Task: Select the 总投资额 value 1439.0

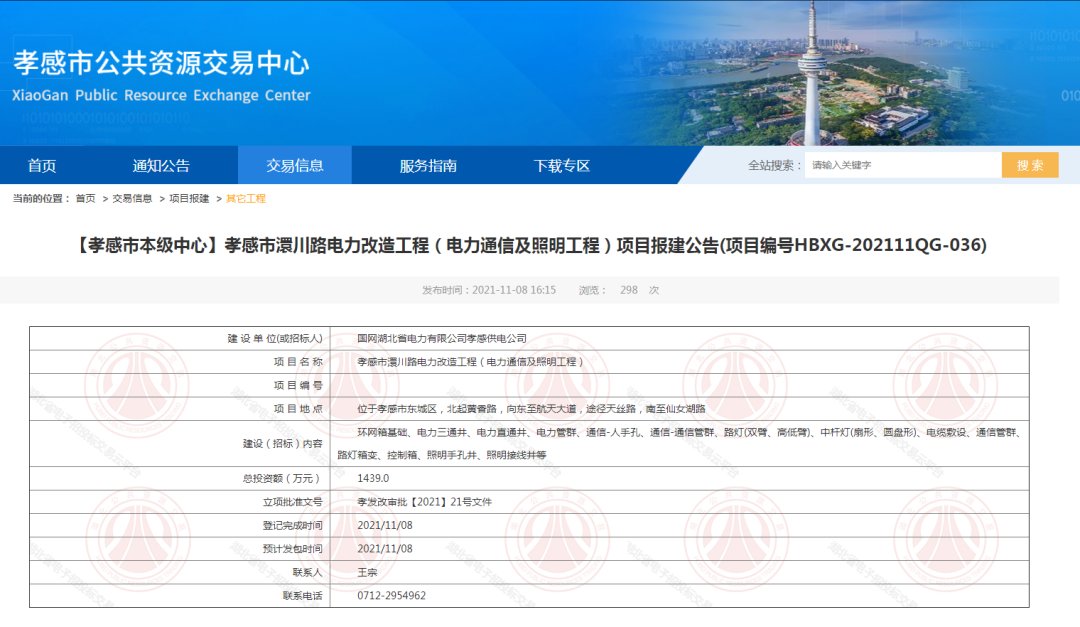Action: 372,478
